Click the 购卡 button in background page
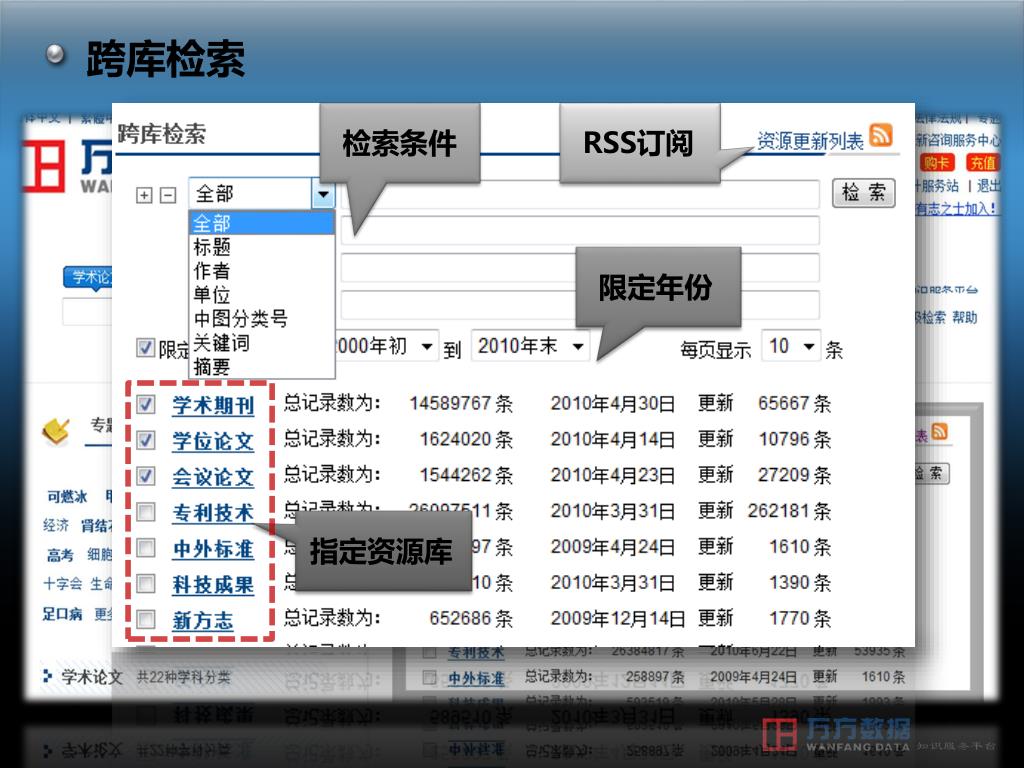 coord(936,163)
